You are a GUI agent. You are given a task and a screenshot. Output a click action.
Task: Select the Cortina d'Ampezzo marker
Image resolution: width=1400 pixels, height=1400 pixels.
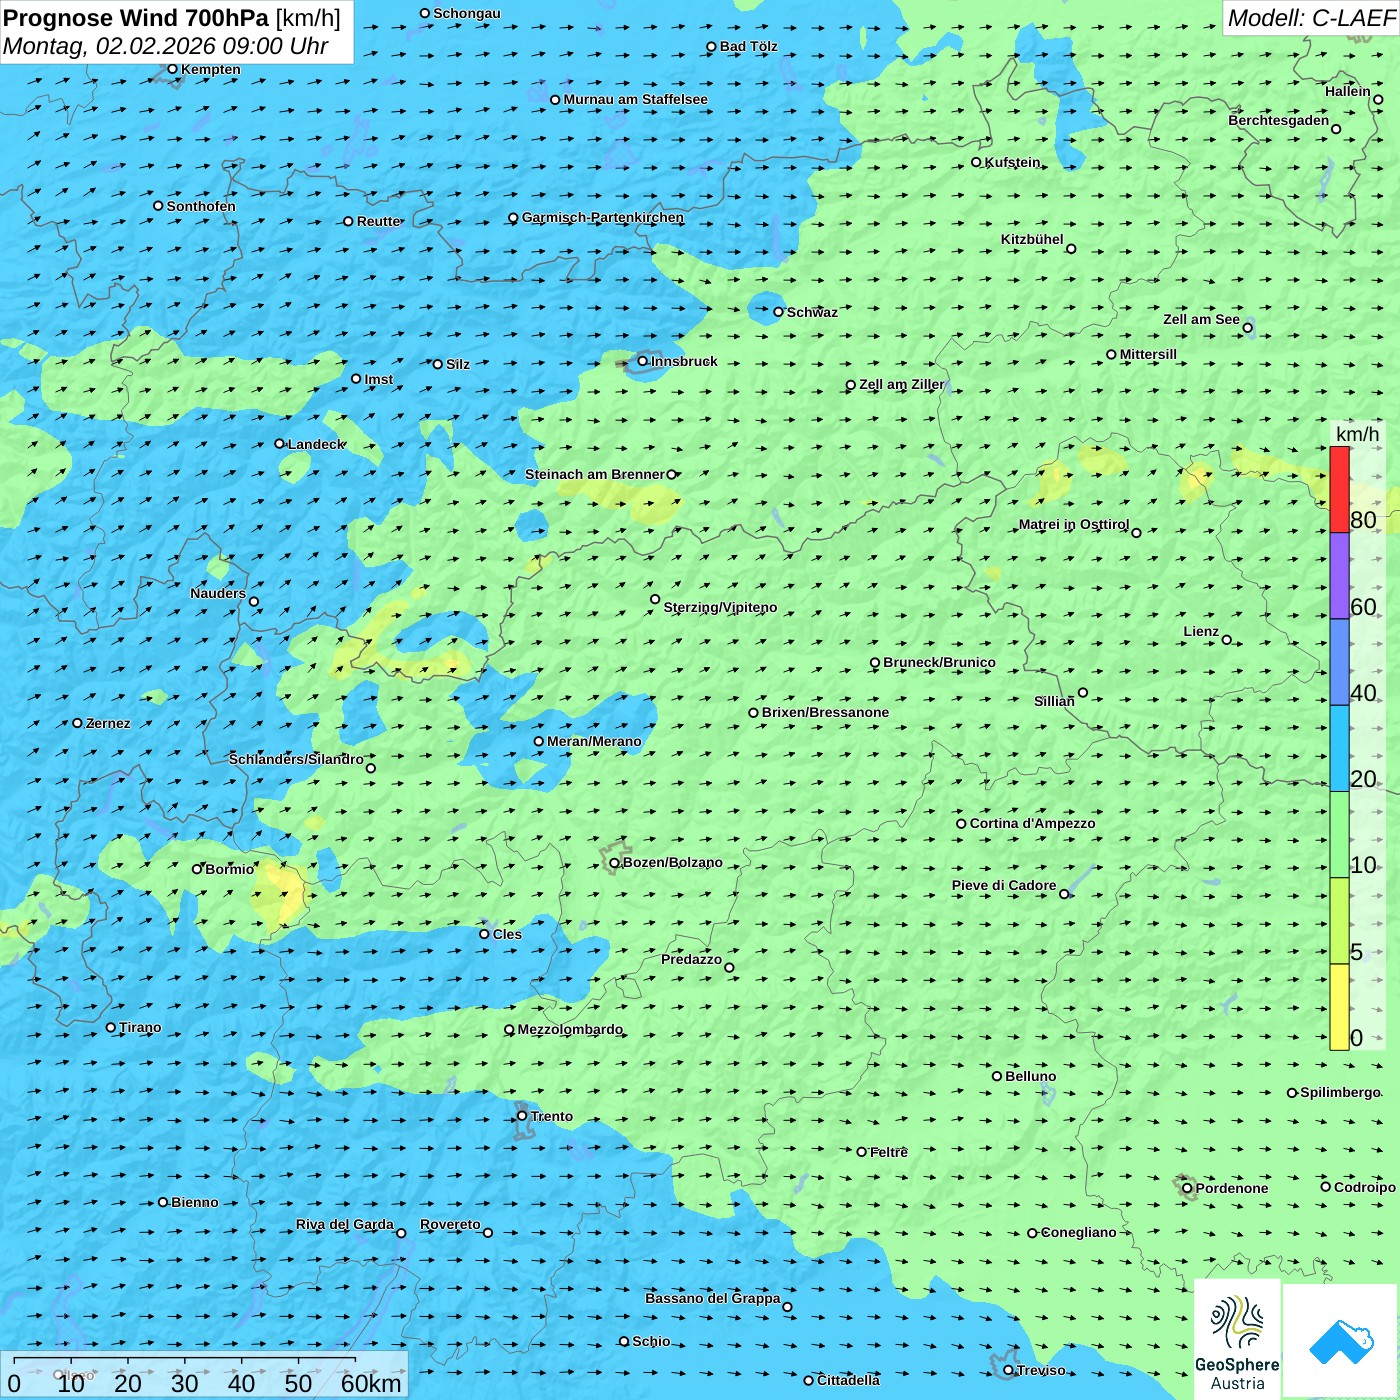coord(961,824)
